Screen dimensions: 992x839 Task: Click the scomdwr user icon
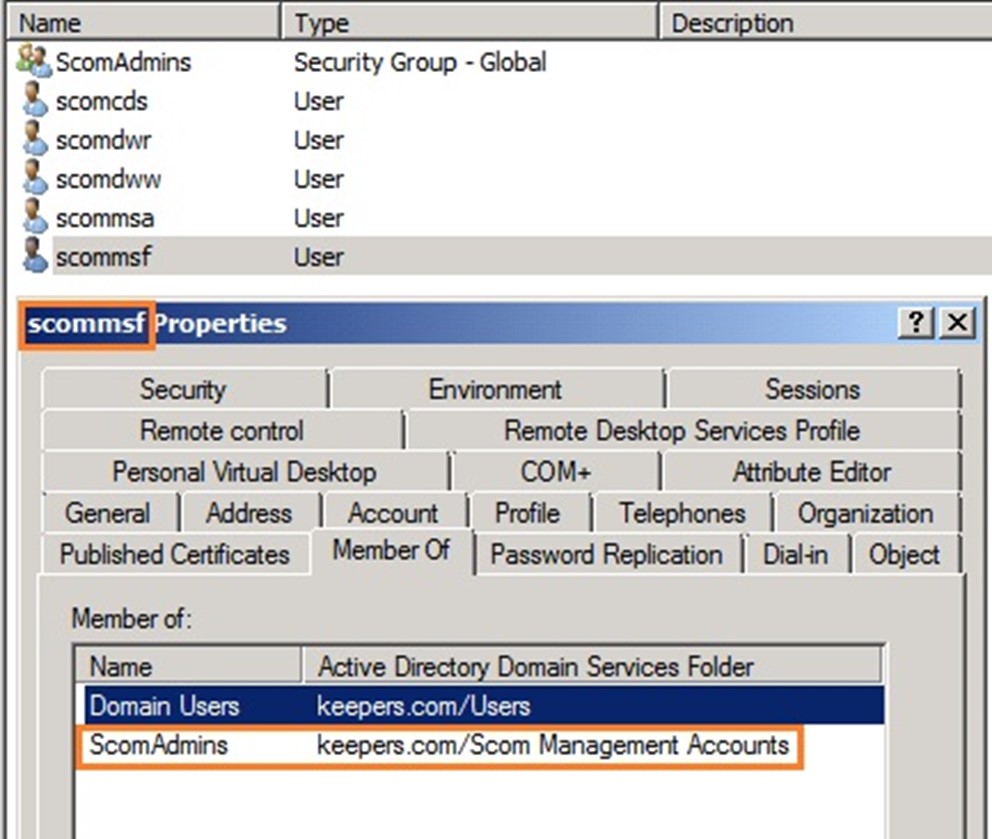[35, 140]
